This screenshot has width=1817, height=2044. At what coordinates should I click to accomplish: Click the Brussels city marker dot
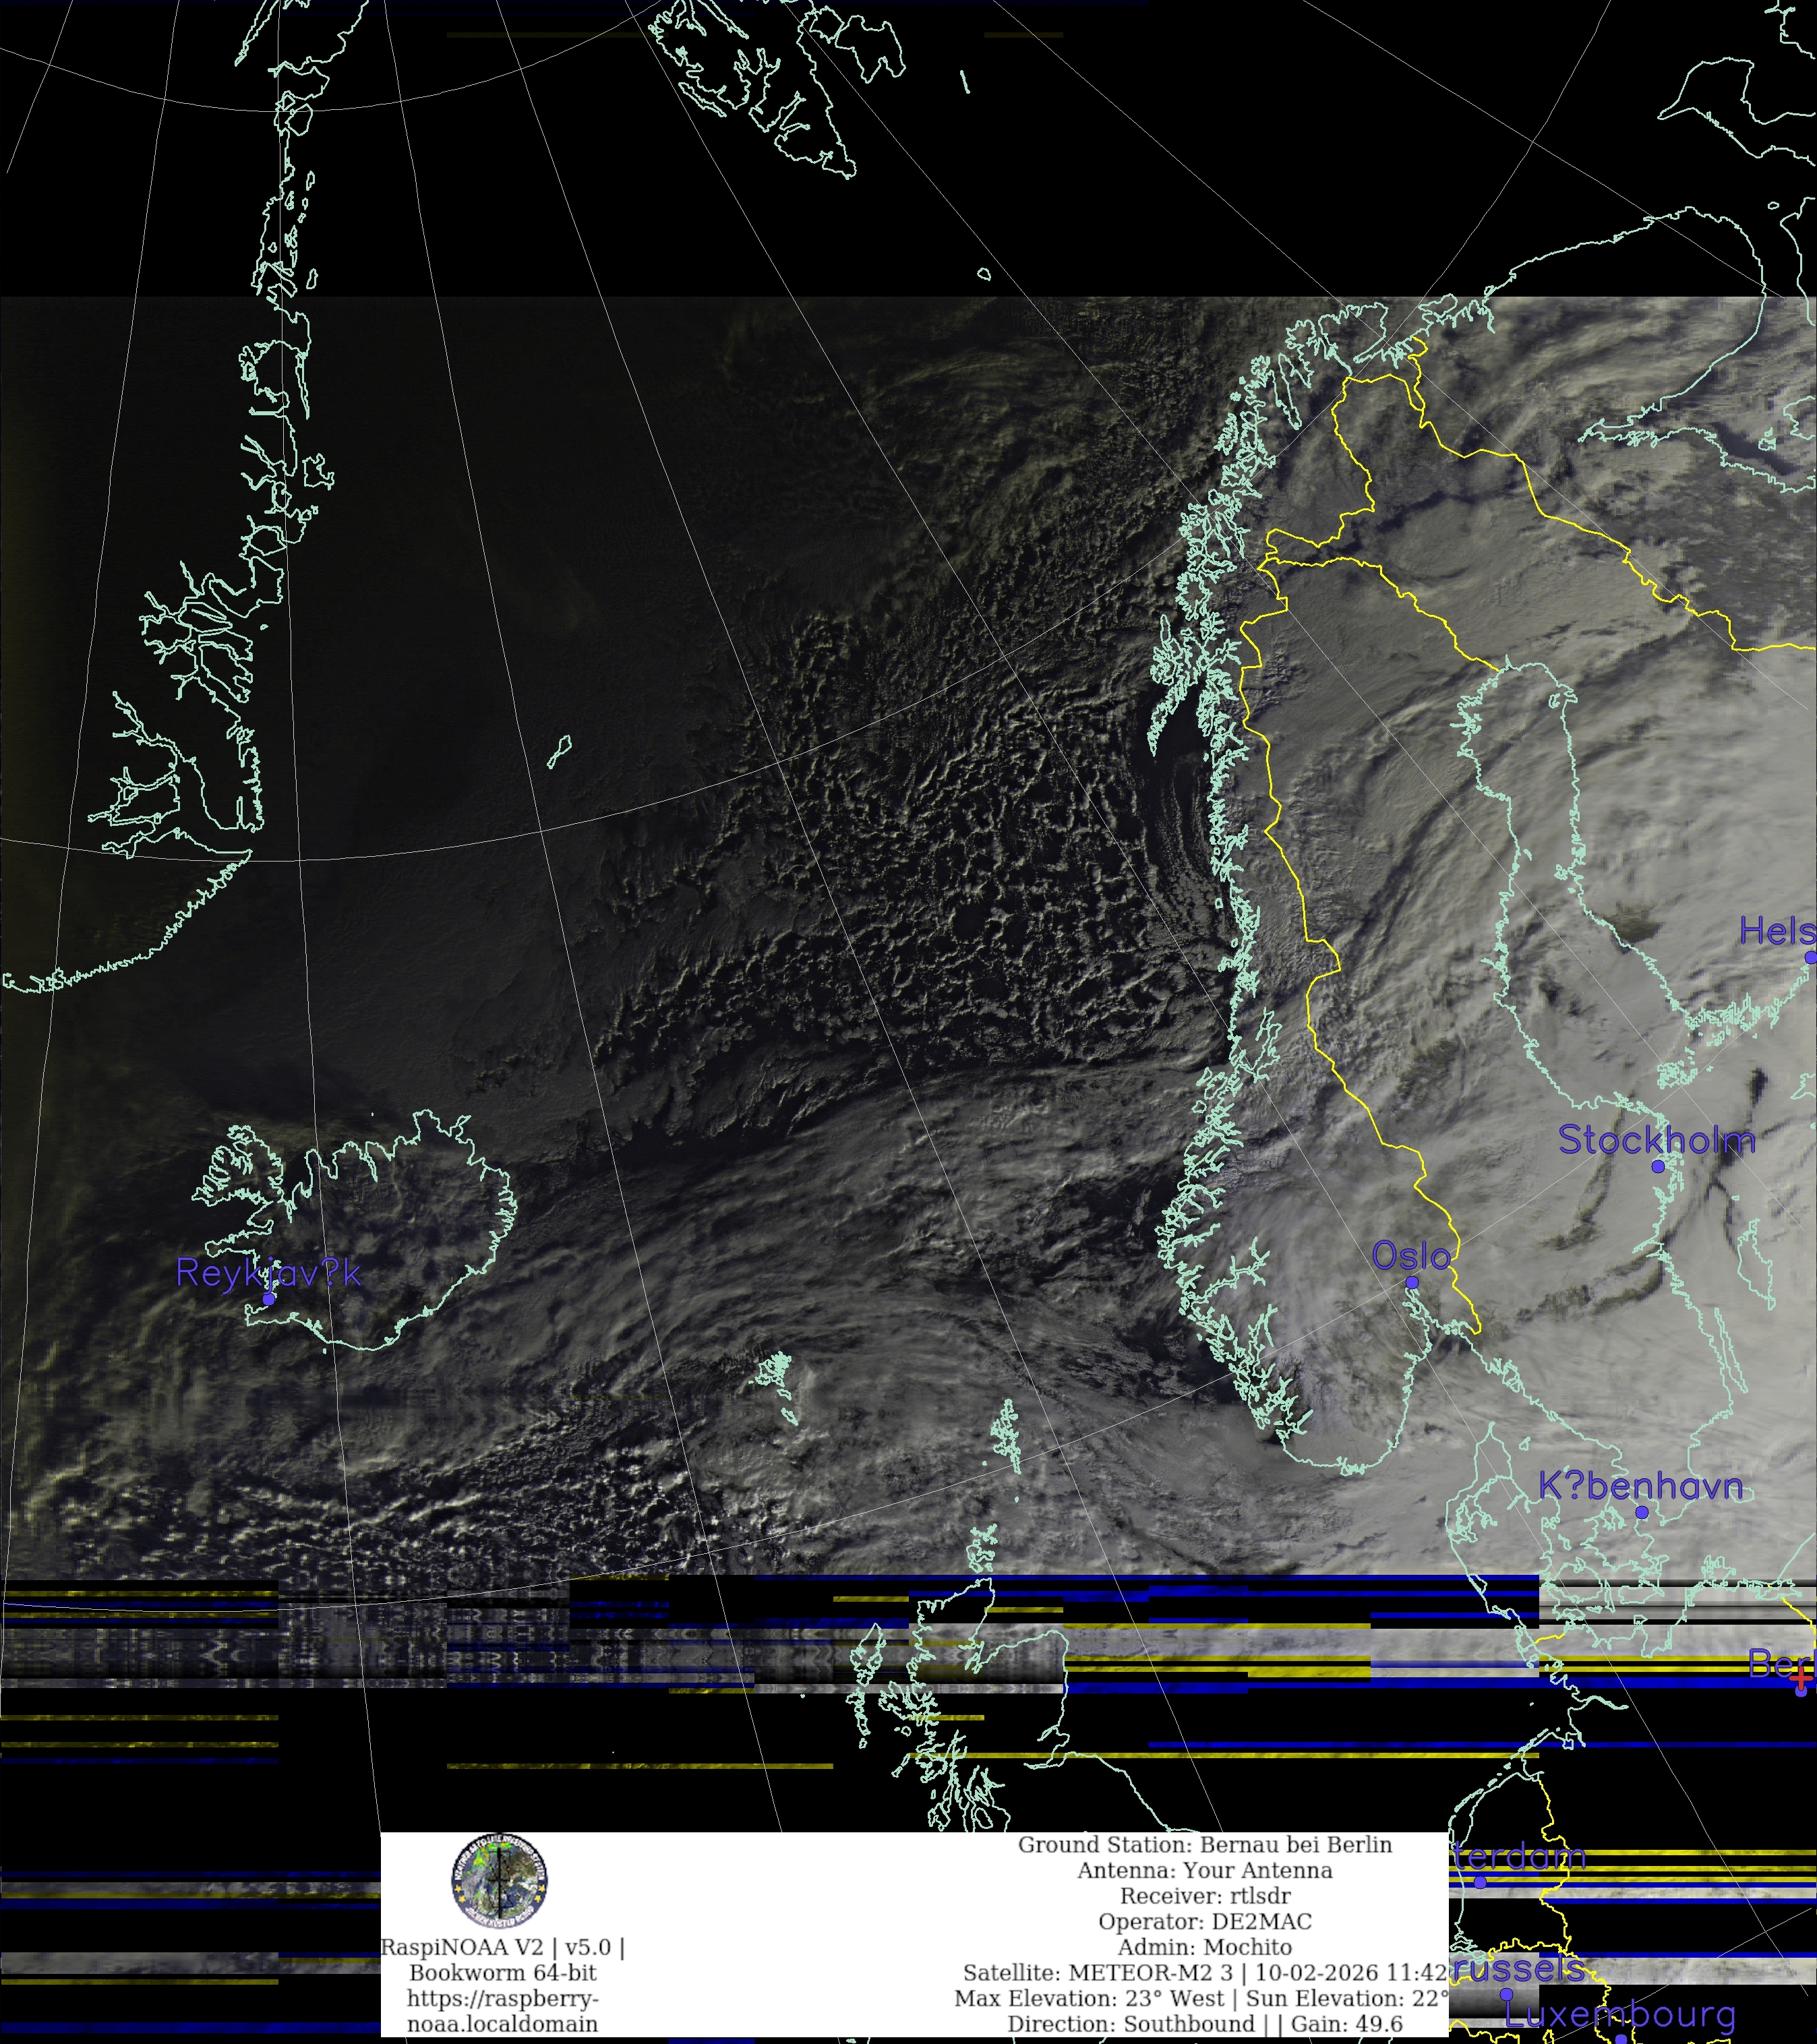point(1506,1993)
